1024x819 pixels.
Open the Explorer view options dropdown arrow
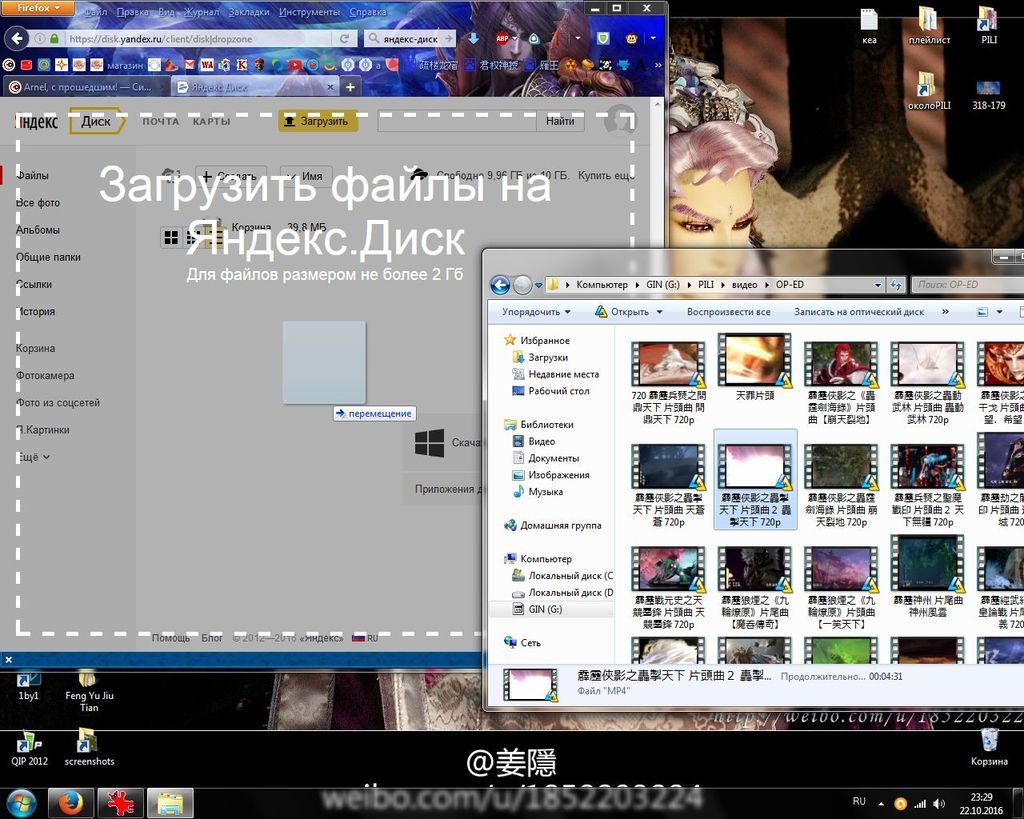999,312
